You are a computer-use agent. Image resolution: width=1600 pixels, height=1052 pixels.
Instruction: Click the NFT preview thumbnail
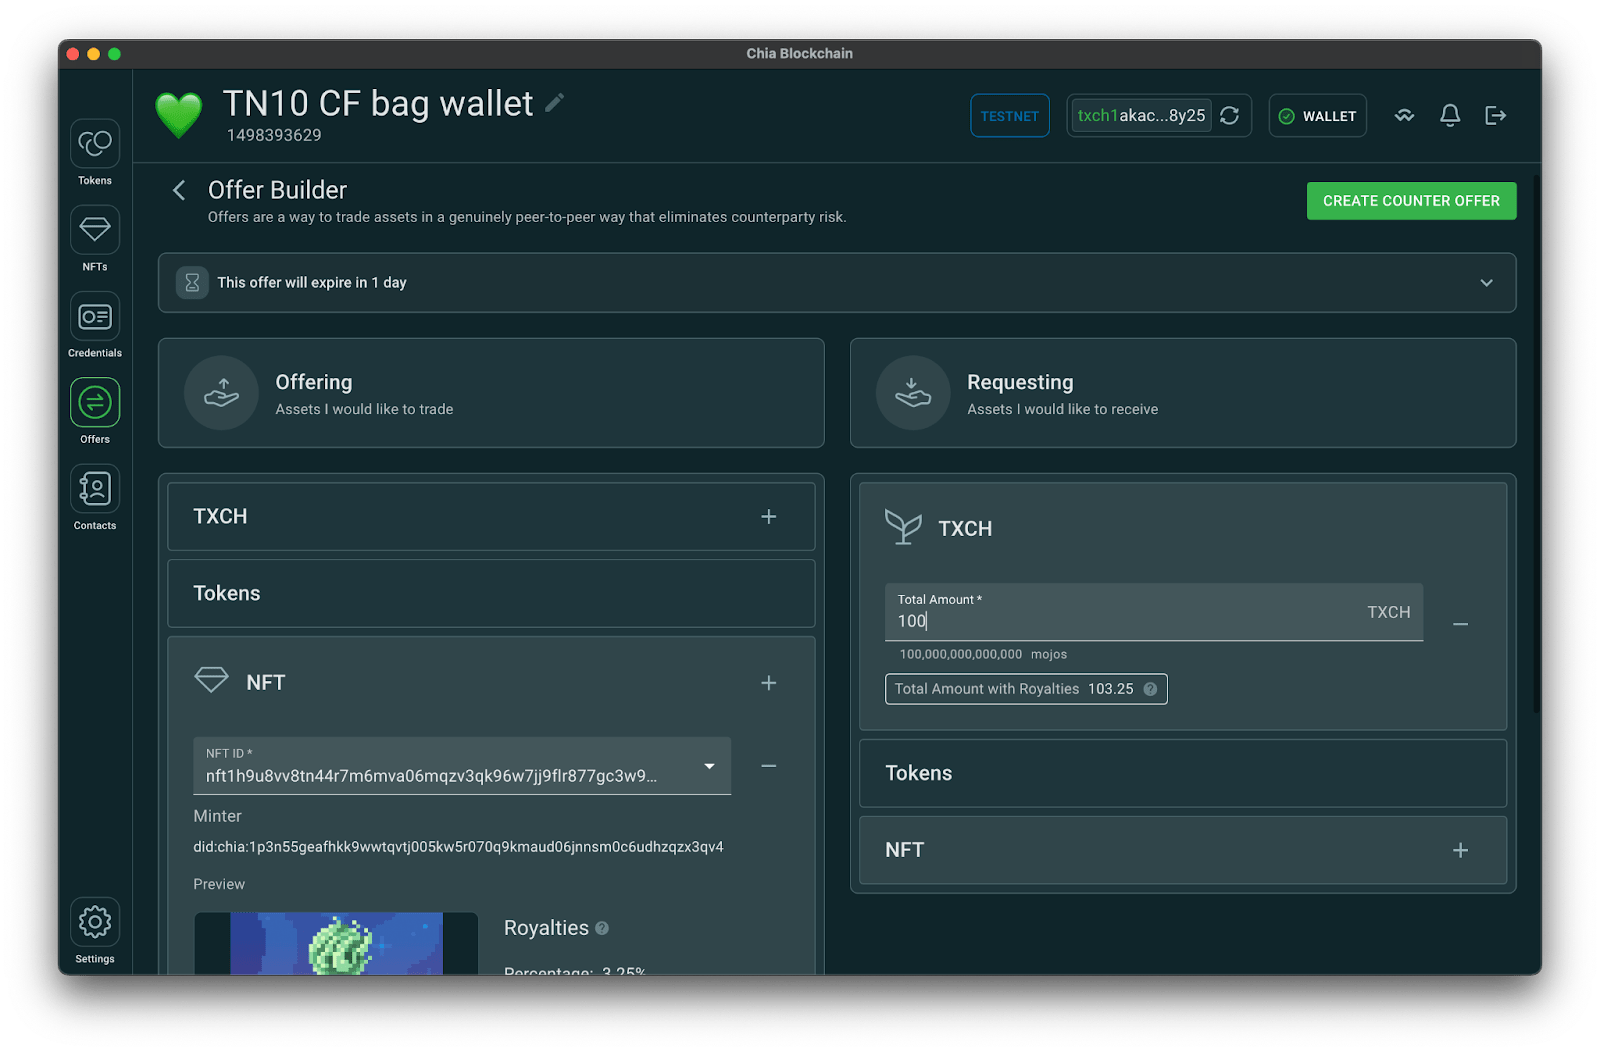[x=336, y=943]
